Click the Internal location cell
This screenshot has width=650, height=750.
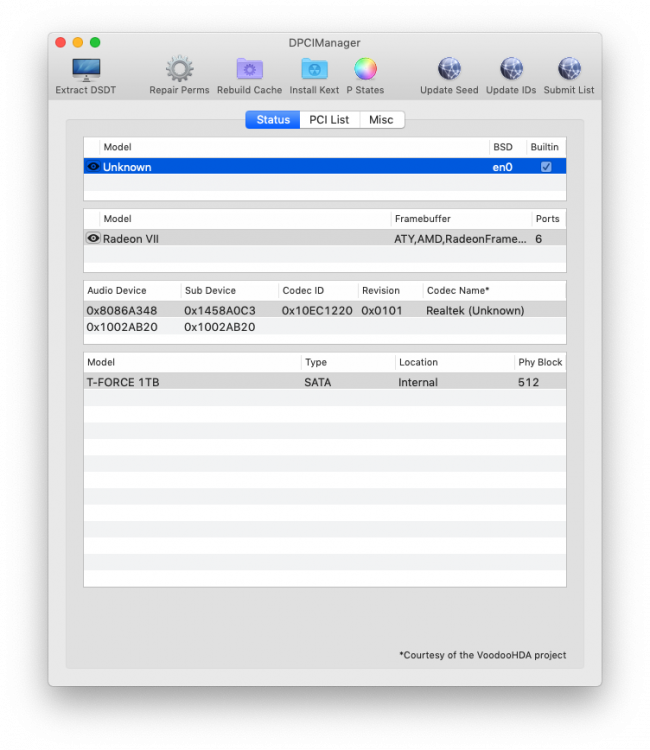coord(418,382)
